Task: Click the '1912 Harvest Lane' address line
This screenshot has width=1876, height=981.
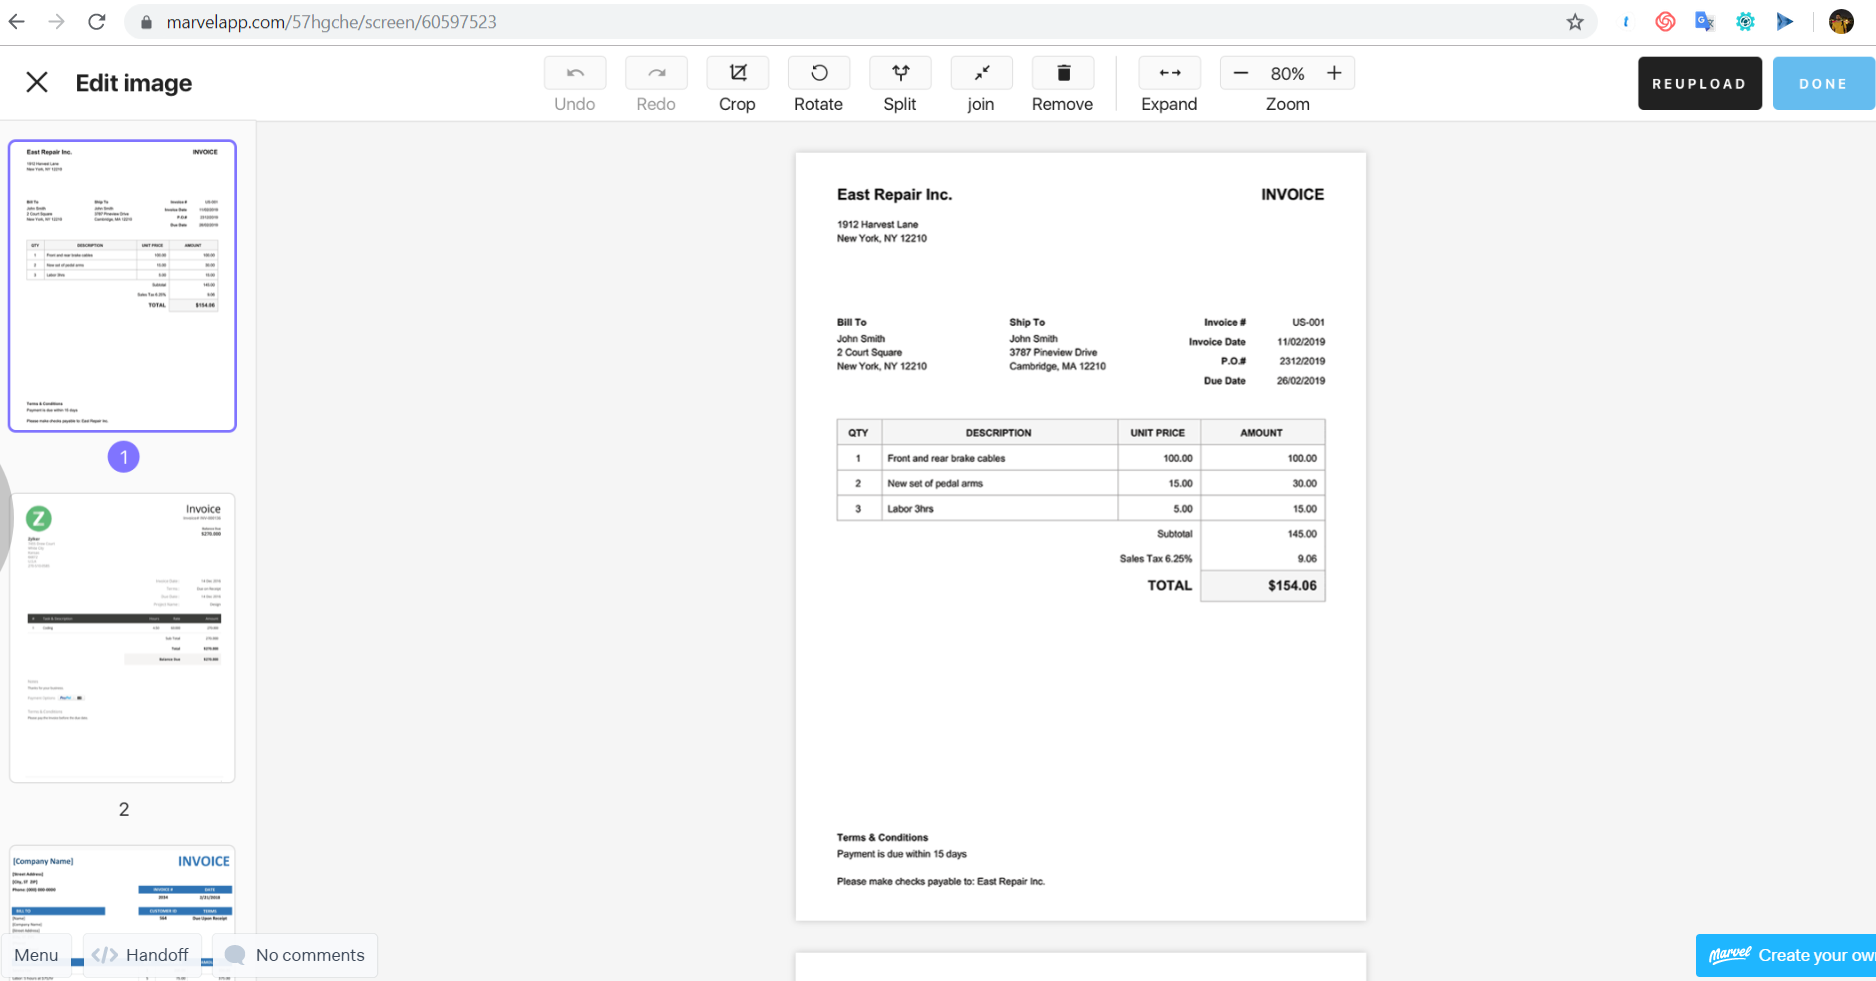Action: click(x=877, y=224)
